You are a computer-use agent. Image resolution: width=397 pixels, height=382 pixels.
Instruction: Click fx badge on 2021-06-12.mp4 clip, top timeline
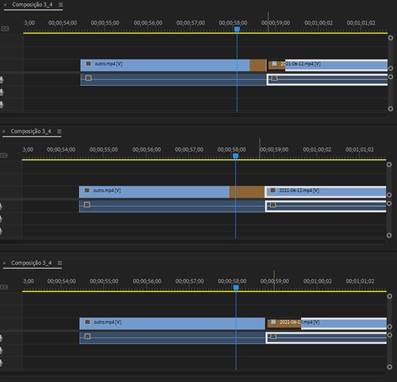[x=274, y=64]
